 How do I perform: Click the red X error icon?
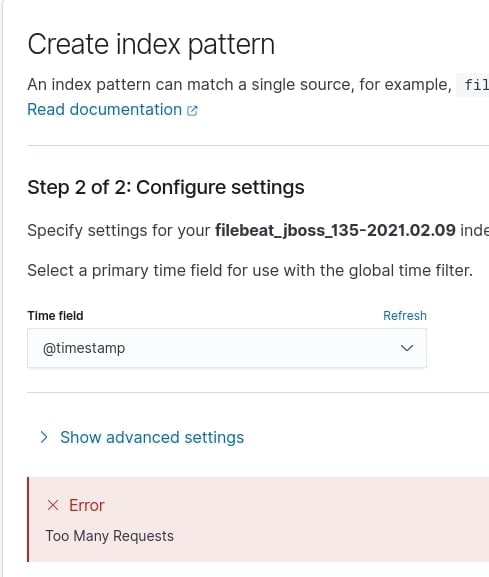(53, 505)
